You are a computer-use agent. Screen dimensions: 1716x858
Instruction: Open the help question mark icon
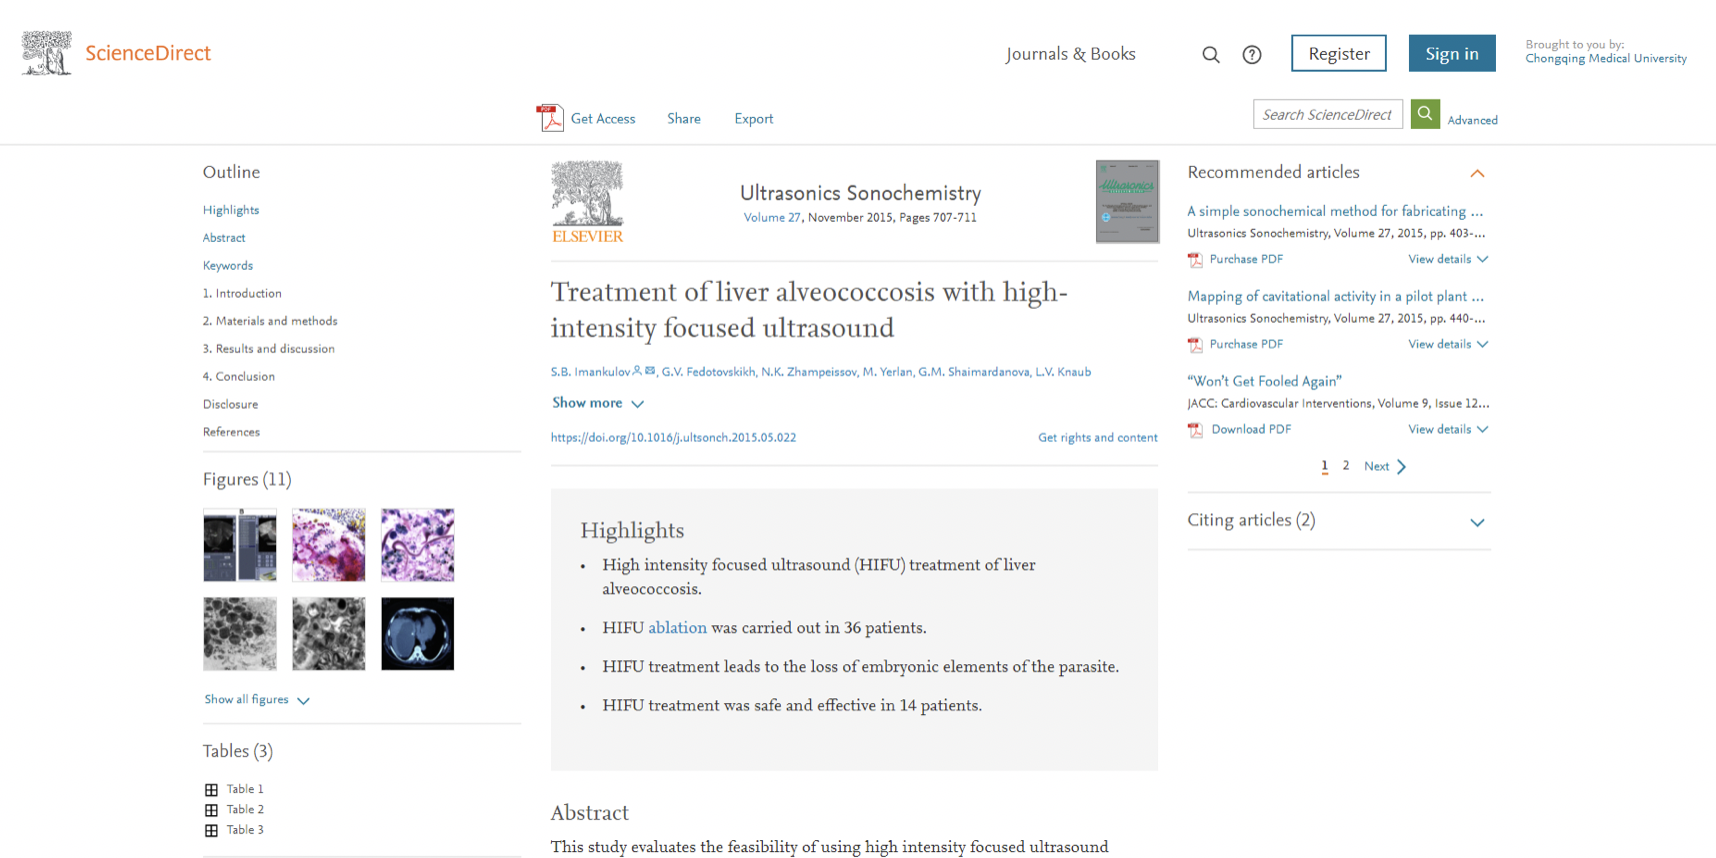1251,55
